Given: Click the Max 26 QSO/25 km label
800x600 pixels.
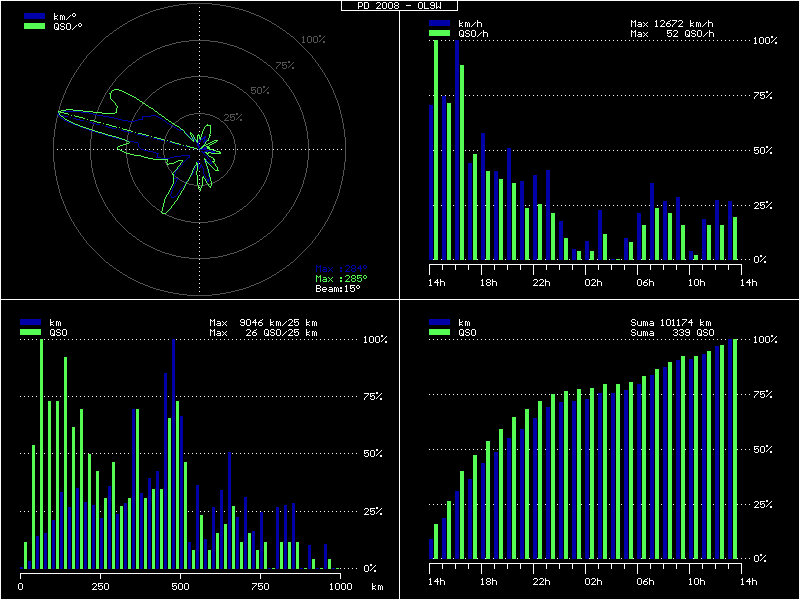Looking at the screenshot, I should pyautogui.click(x=263, y=332).
